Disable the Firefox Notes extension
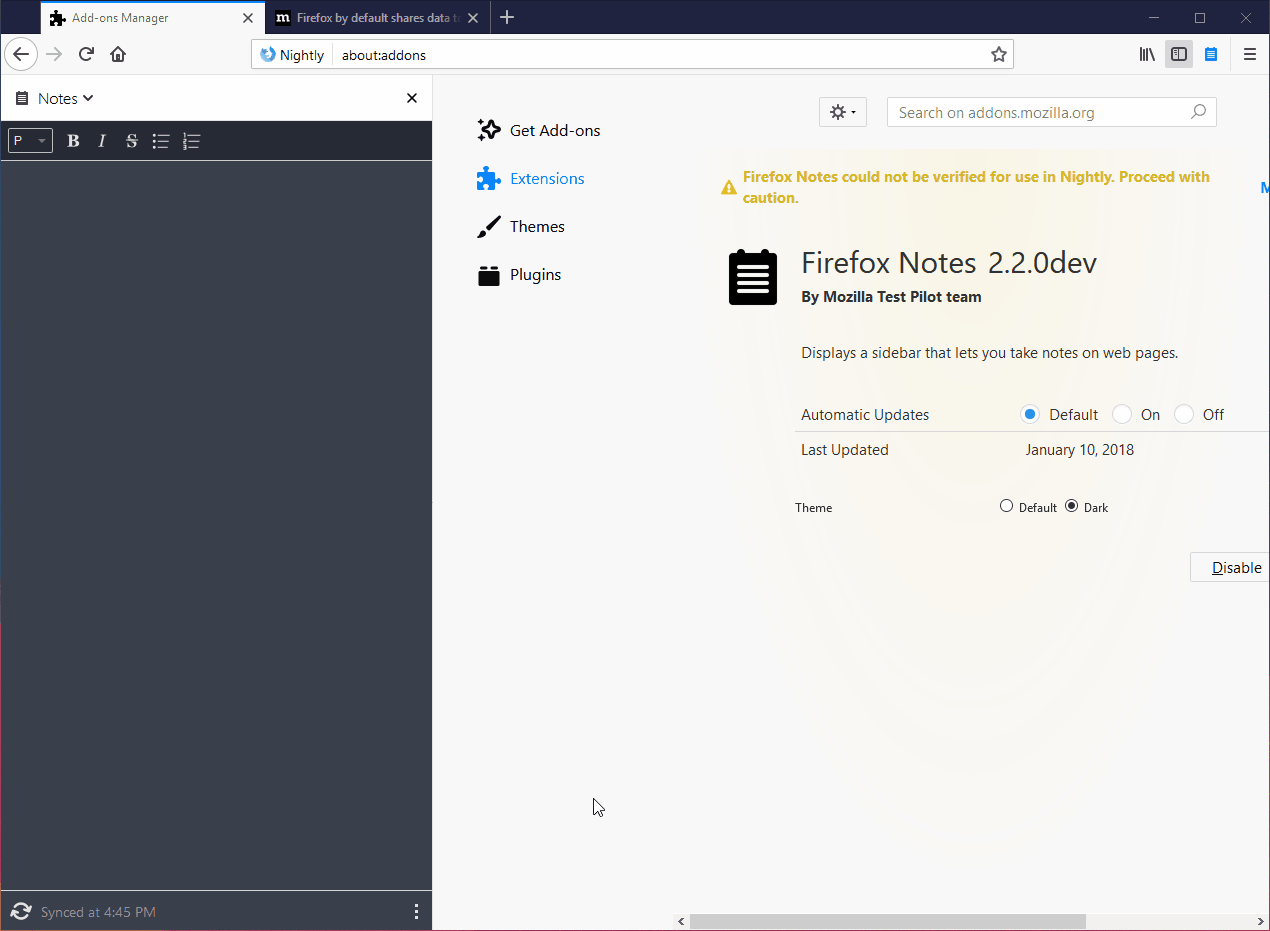The width and height of the screenshot is (1270, 931). pos(1231,567)
